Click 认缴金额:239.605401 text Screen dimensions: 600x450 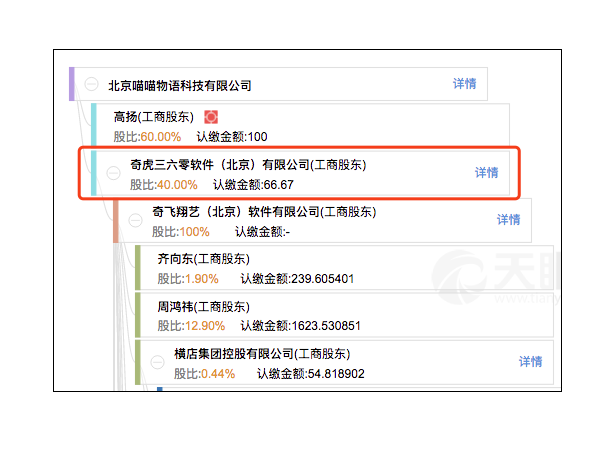click(297, 279)
